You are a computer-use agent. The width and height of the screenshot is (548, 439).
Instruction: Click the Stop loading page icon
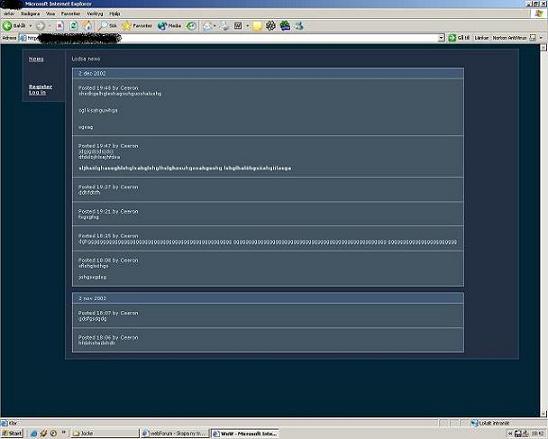[x=60, y=26]
